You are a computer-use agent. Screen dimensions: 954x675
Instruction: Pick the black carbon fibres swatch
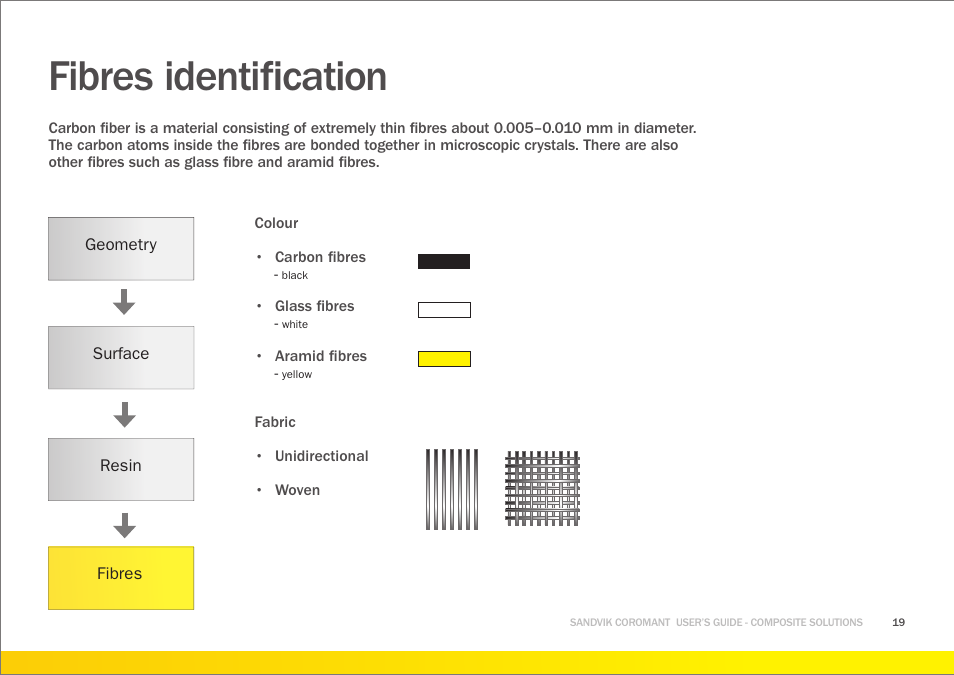tap(444, 262)
